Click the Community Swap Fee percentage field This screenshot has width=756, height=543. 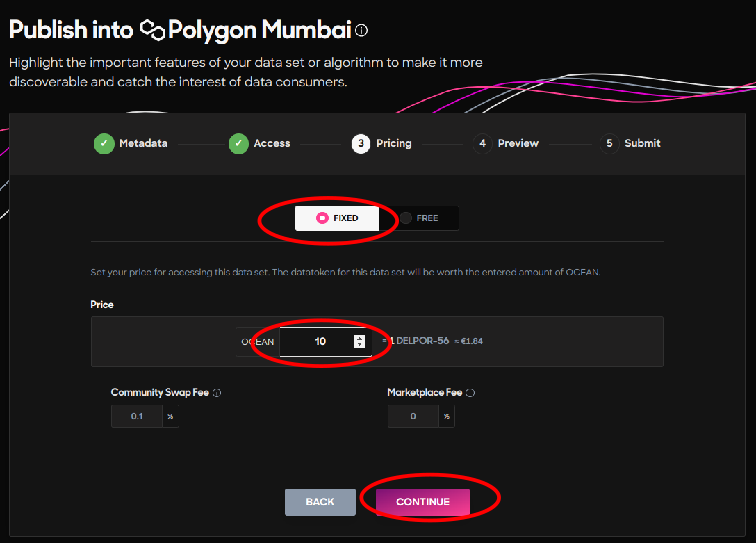coord(137,416)
